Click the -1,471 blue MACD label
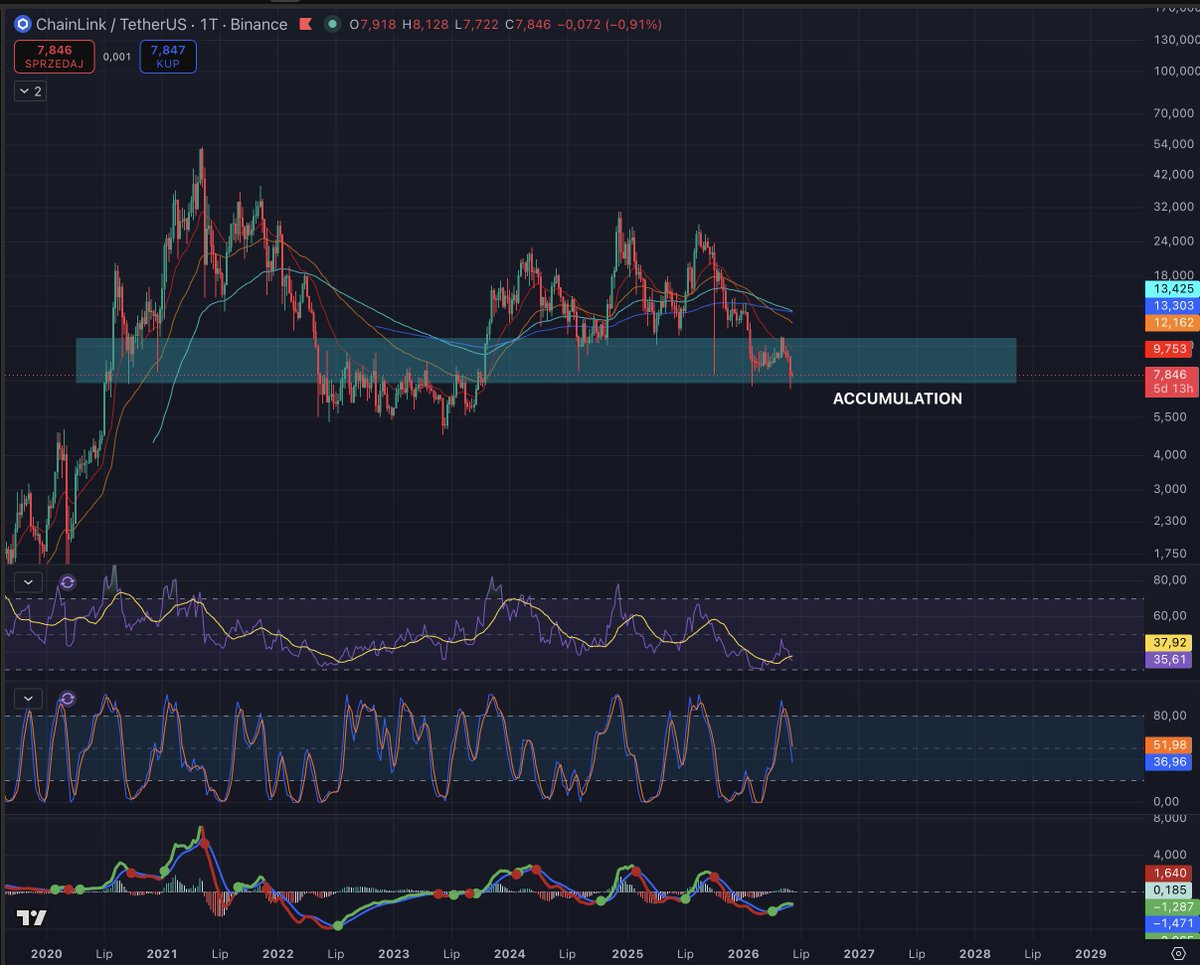This screenshot has width=1200, height=965. [x=1171, y=924]
